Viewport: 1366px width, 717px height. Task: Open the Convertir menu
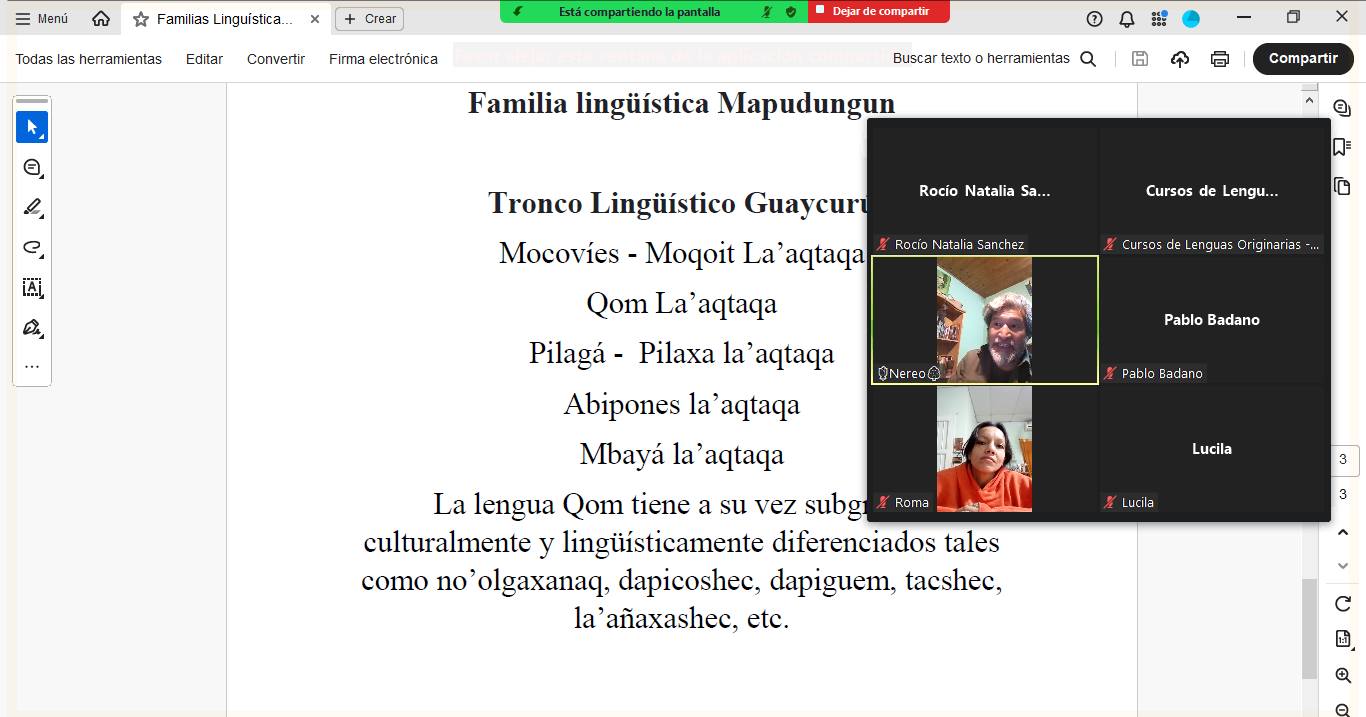click(275, 59)
